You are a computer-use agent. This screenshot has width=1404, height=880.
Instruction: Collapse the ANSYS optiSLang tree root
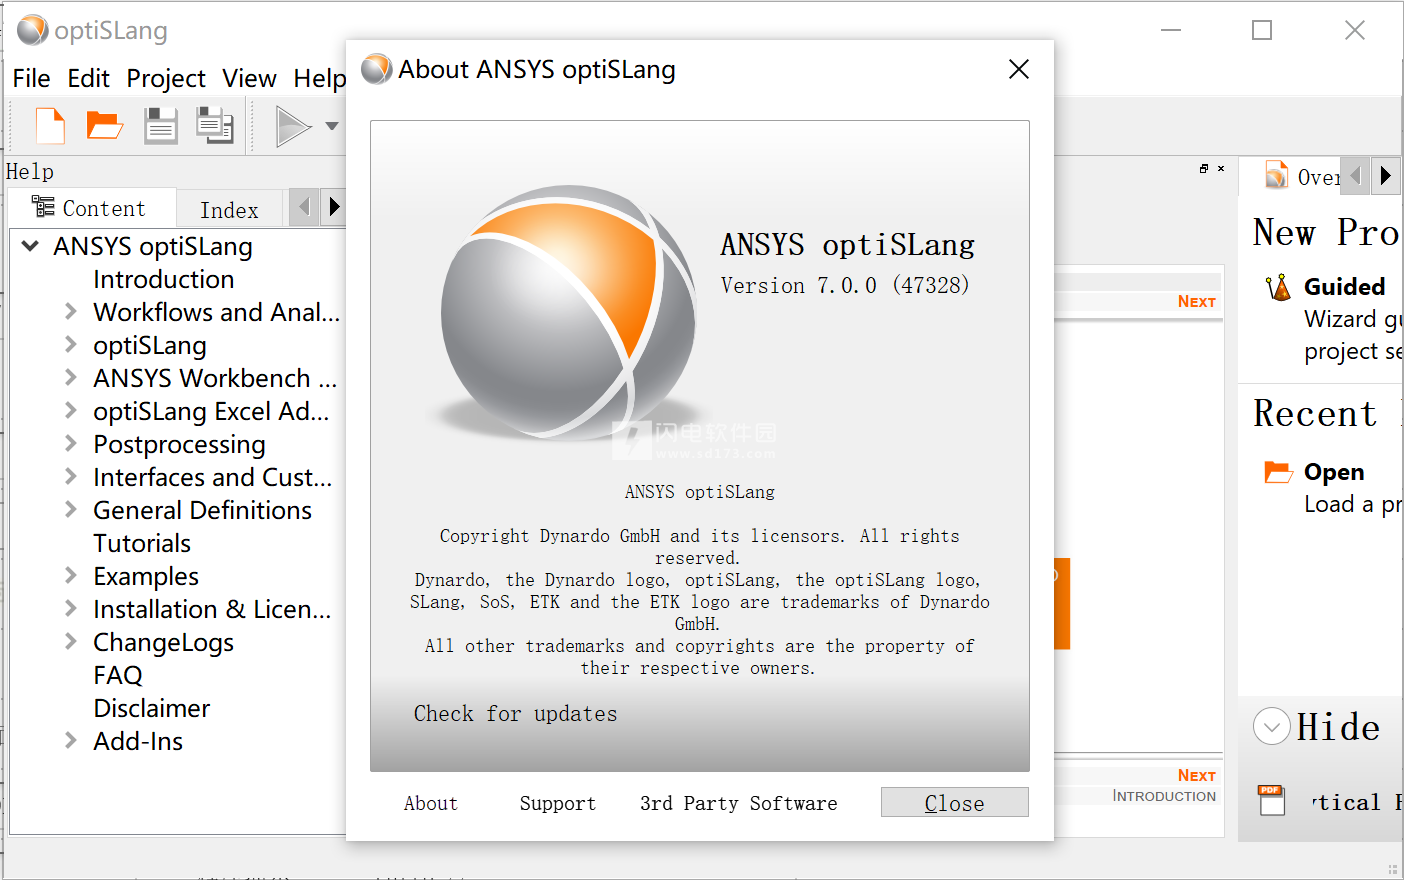pyautogui.click(x=30, y=246)
